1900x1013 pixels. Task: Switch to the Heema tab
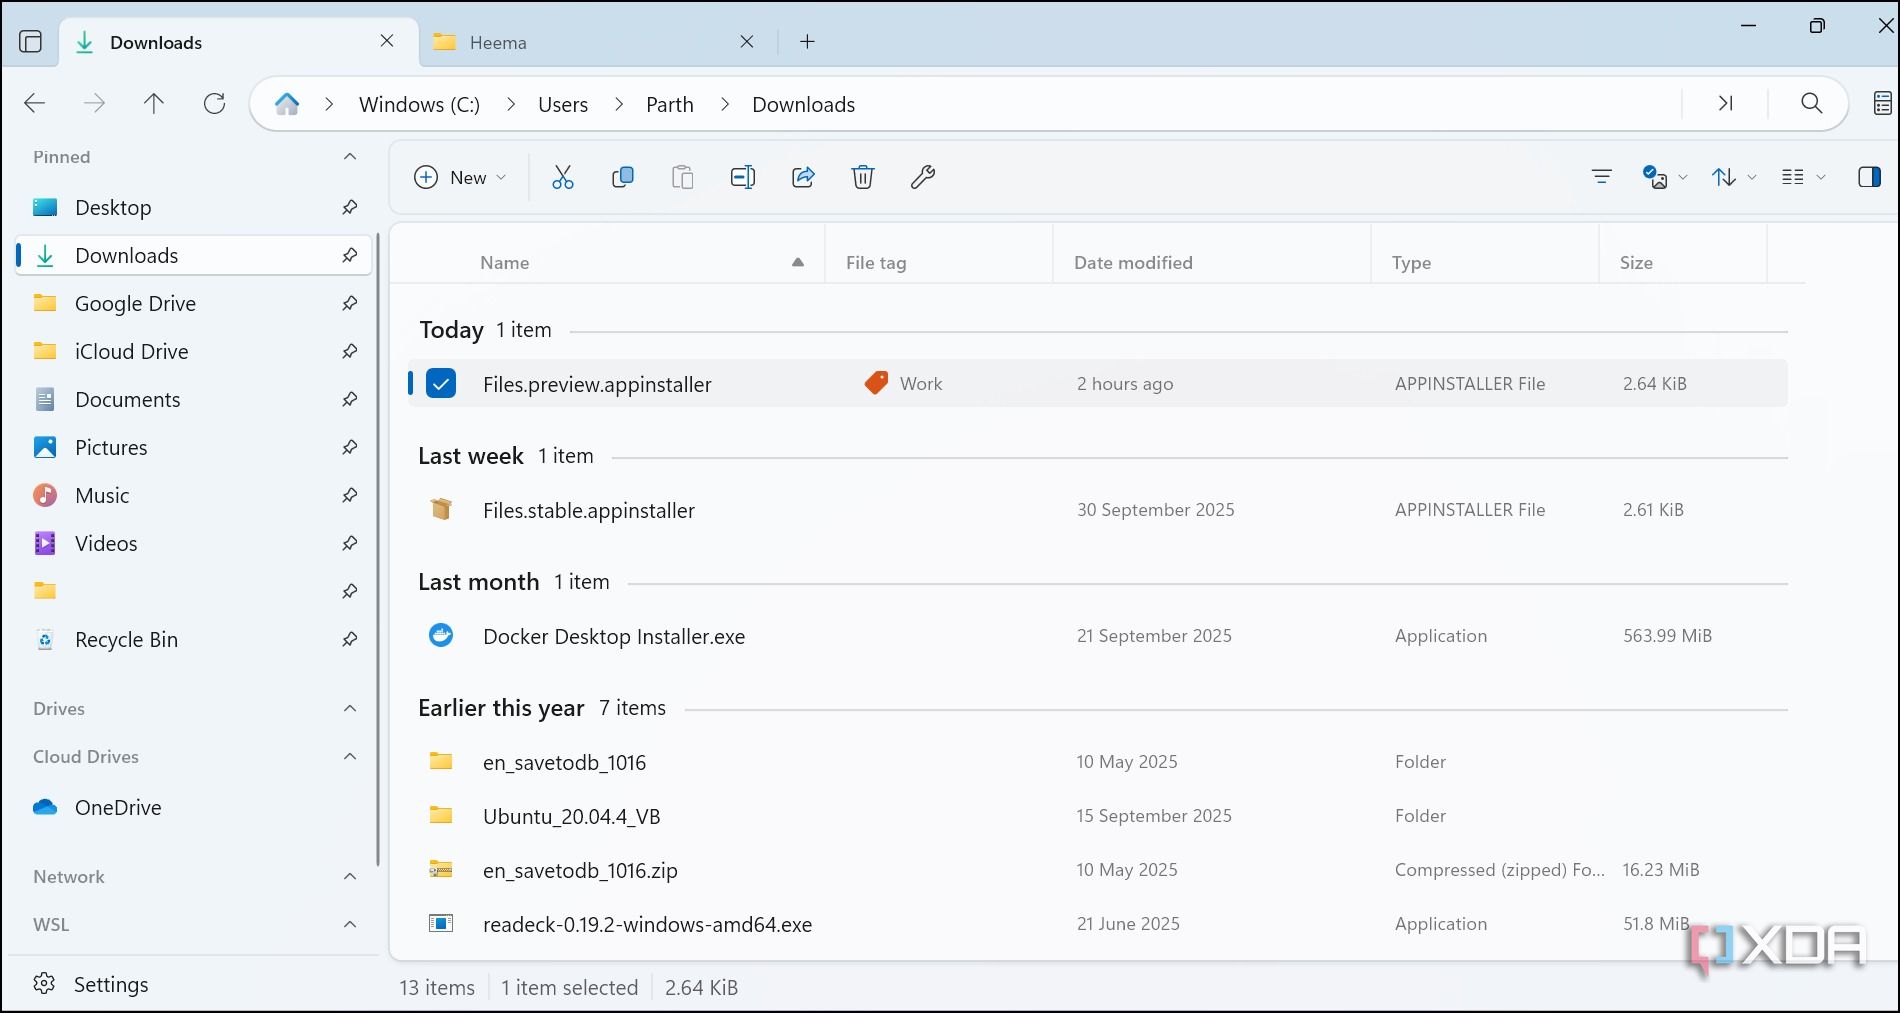tap(595, 42)
